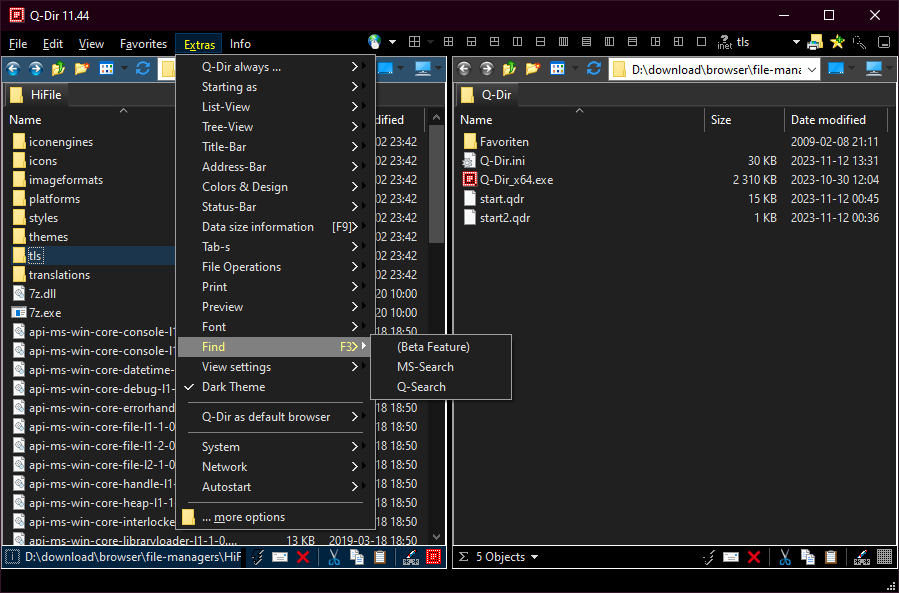Viewport: 899px width, 593px height.
Task: Click the scissors cut icon in right pane
Action: pyautogui.click(x=786, y=557)
